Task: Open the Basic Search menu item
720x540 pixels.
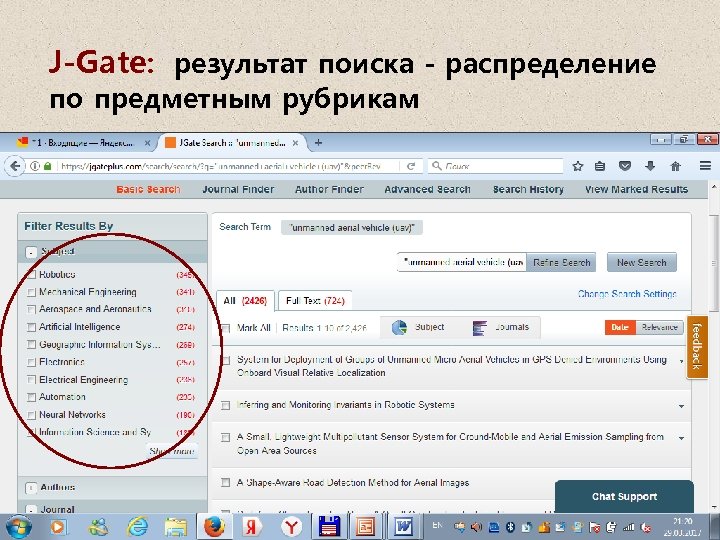Action: (x=148, y=189)
